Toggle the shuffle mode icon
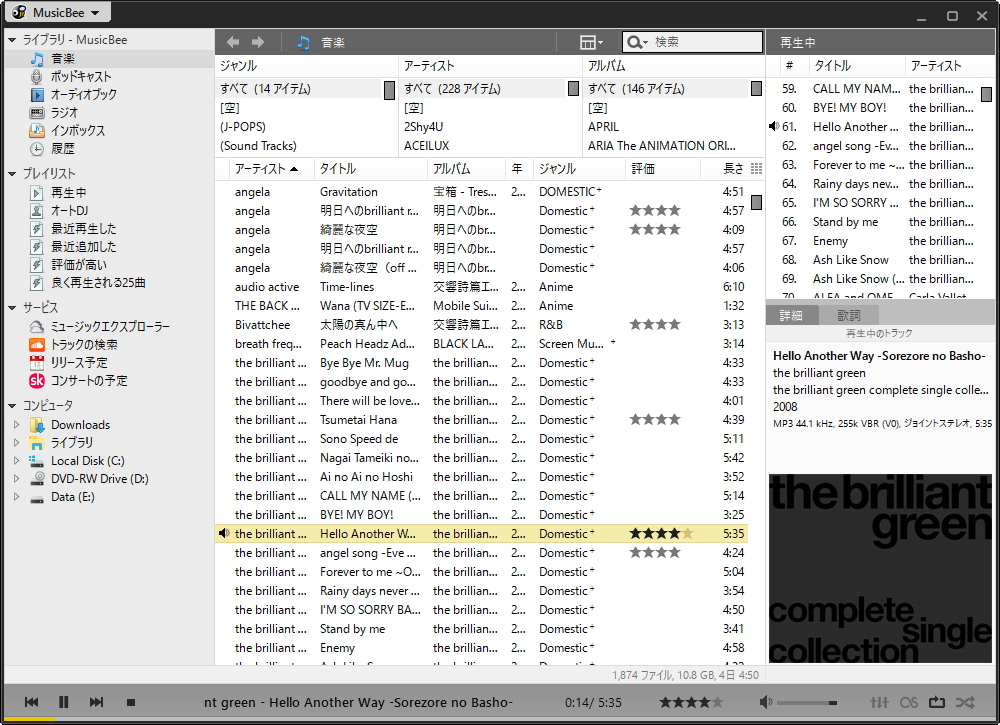 point(965,702)
